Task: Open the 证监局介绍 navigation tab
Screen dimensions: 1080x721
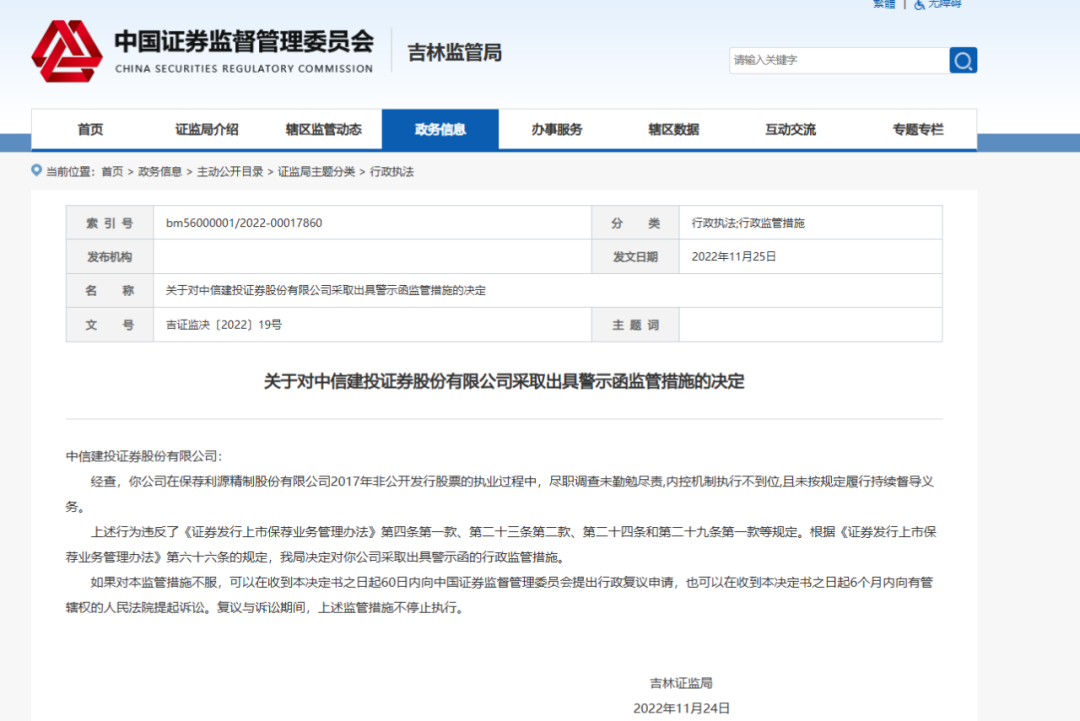Action: pos(207,130)
